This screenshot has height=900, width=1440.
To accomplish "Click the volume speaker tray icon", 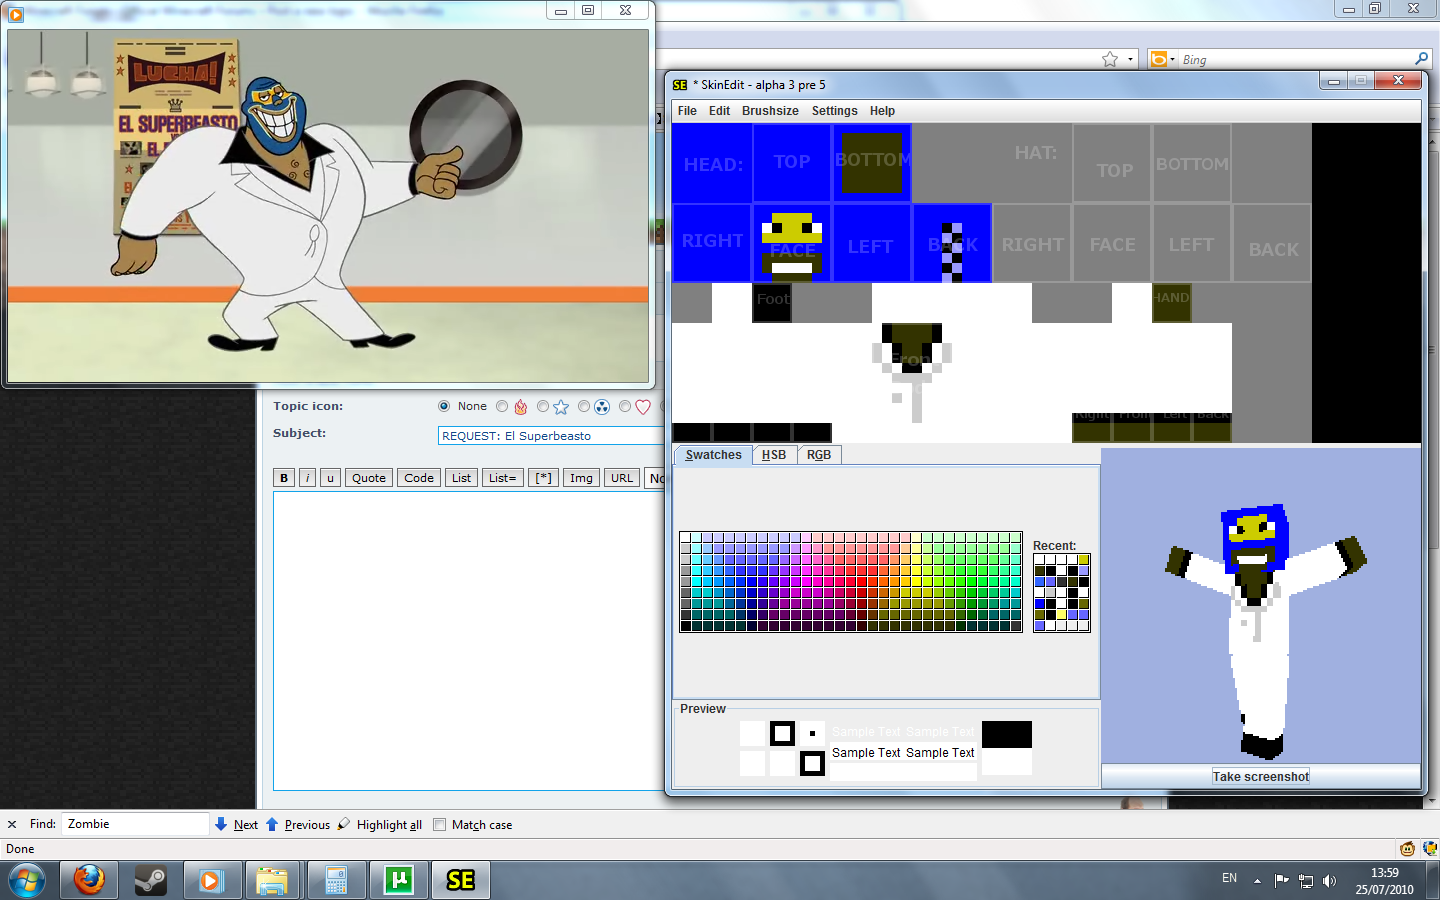I will pos(1329,881).
